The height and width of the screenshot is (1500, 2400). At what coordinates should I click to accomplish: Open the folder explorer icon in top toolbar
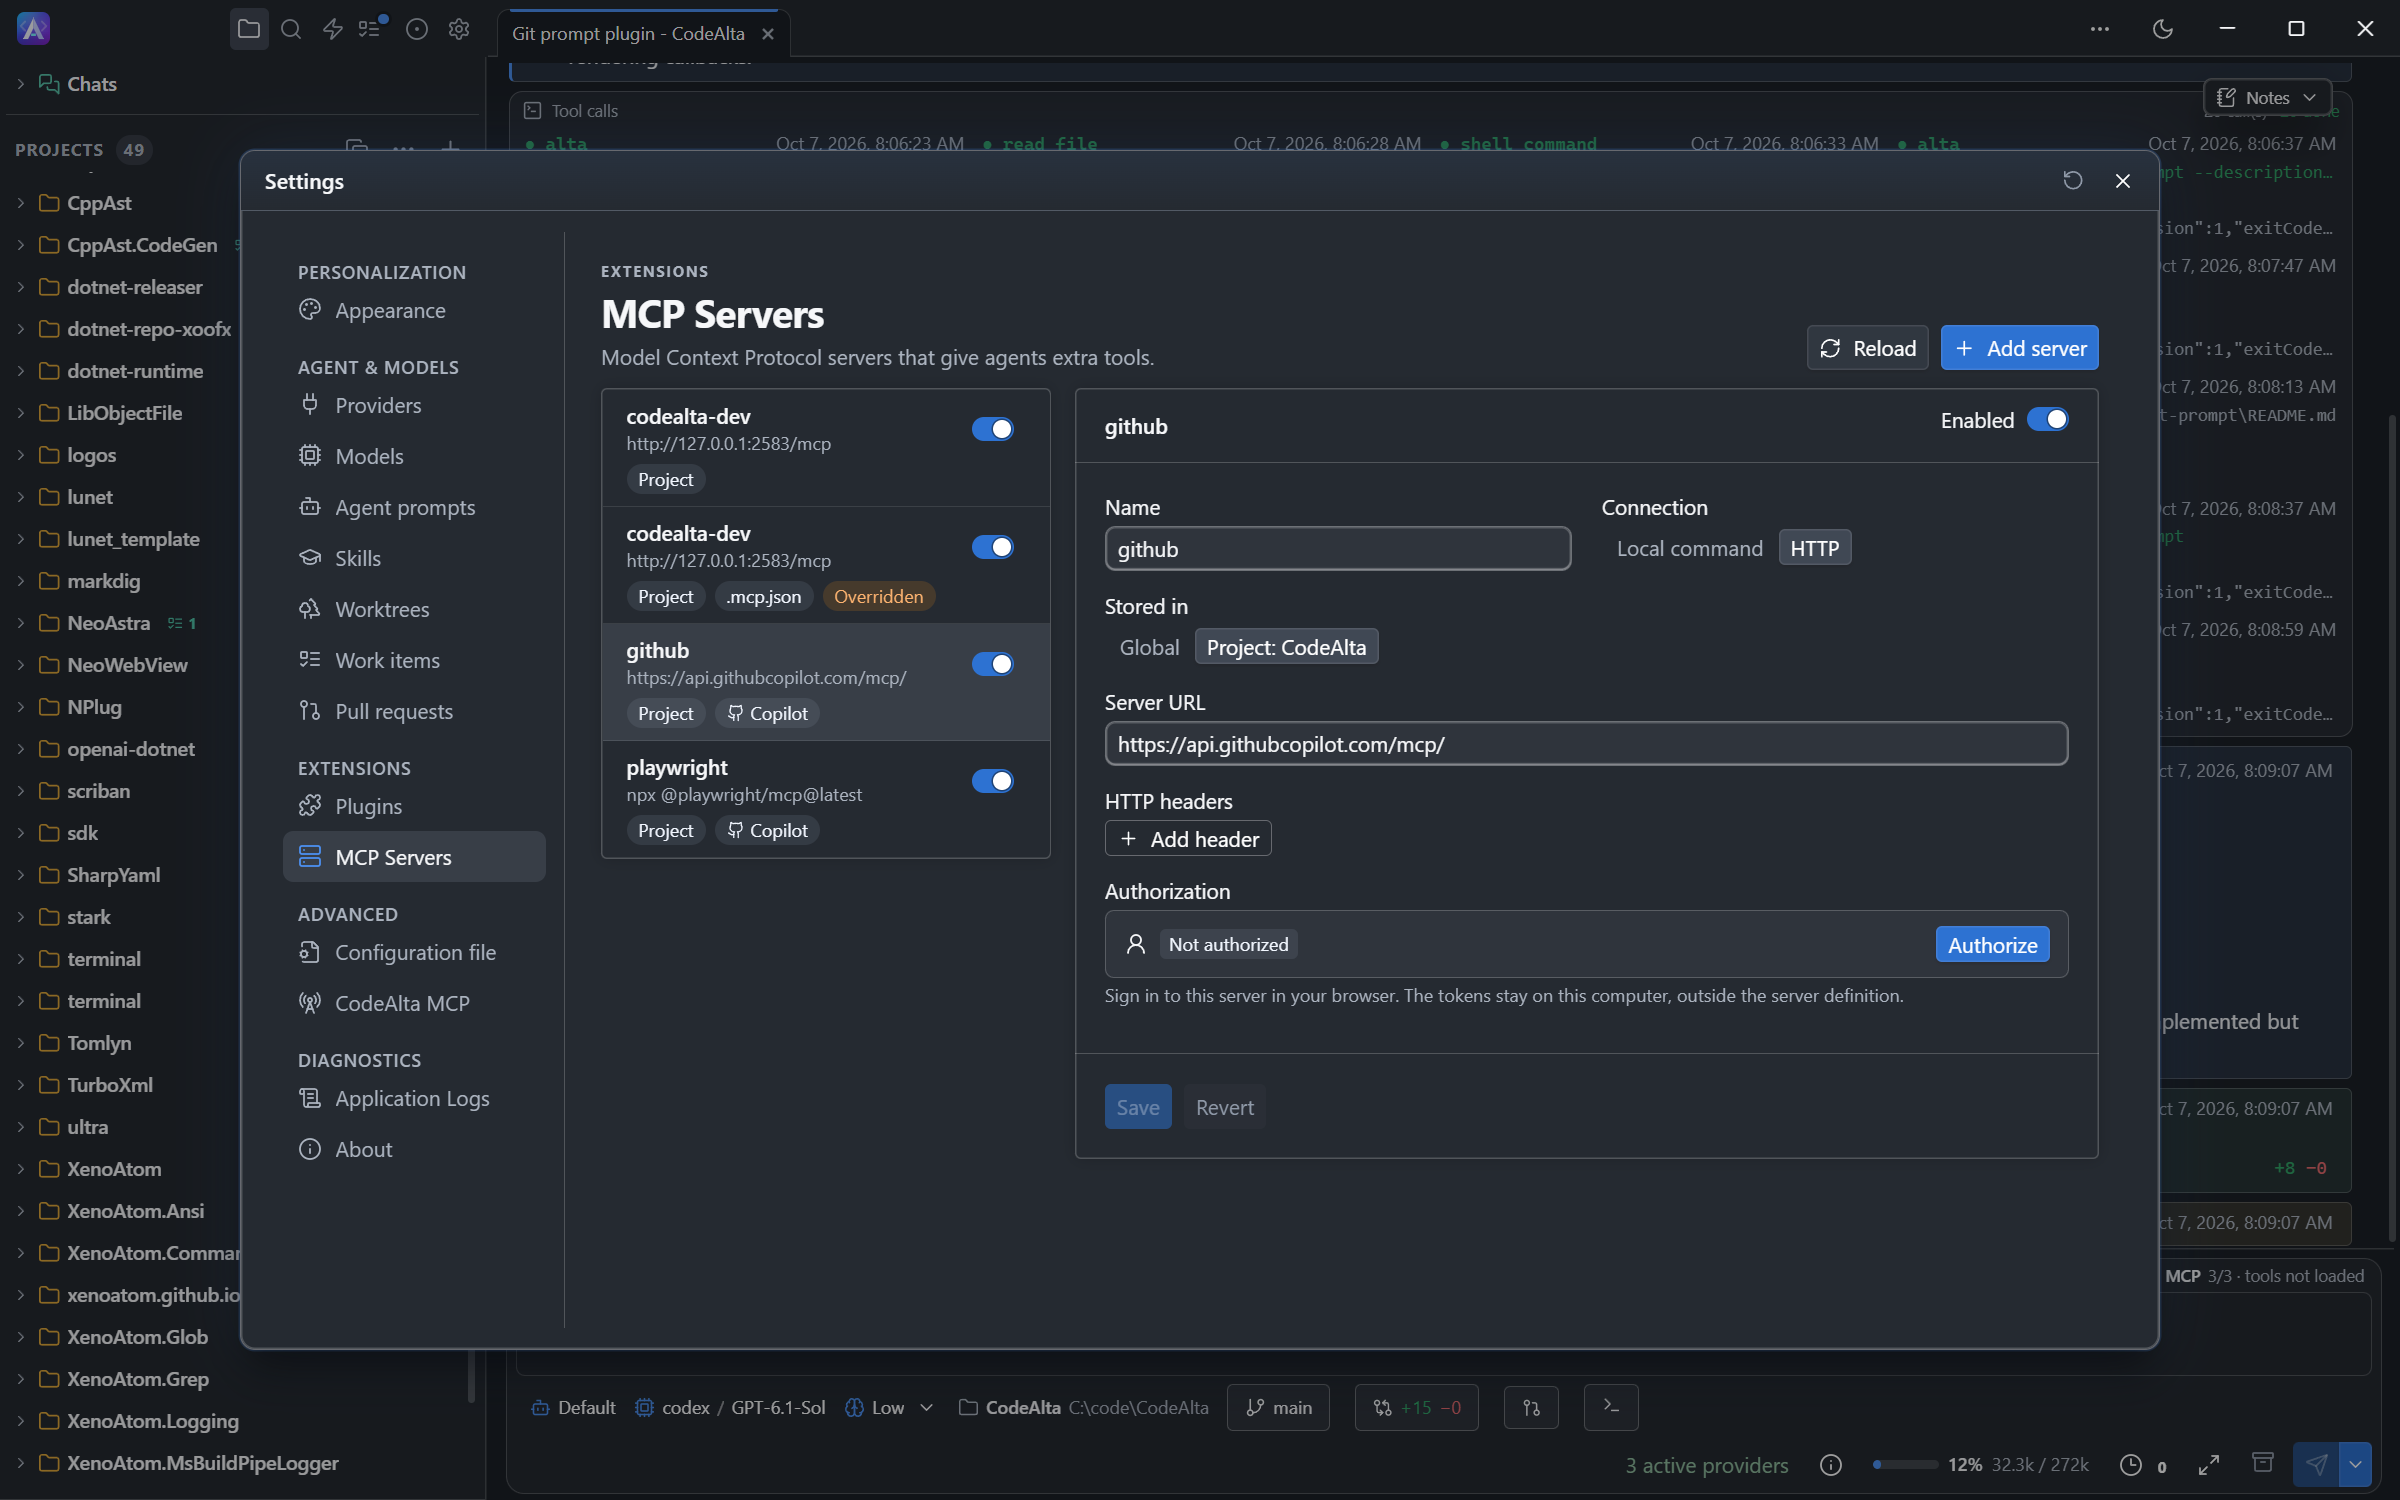(249, 30)
